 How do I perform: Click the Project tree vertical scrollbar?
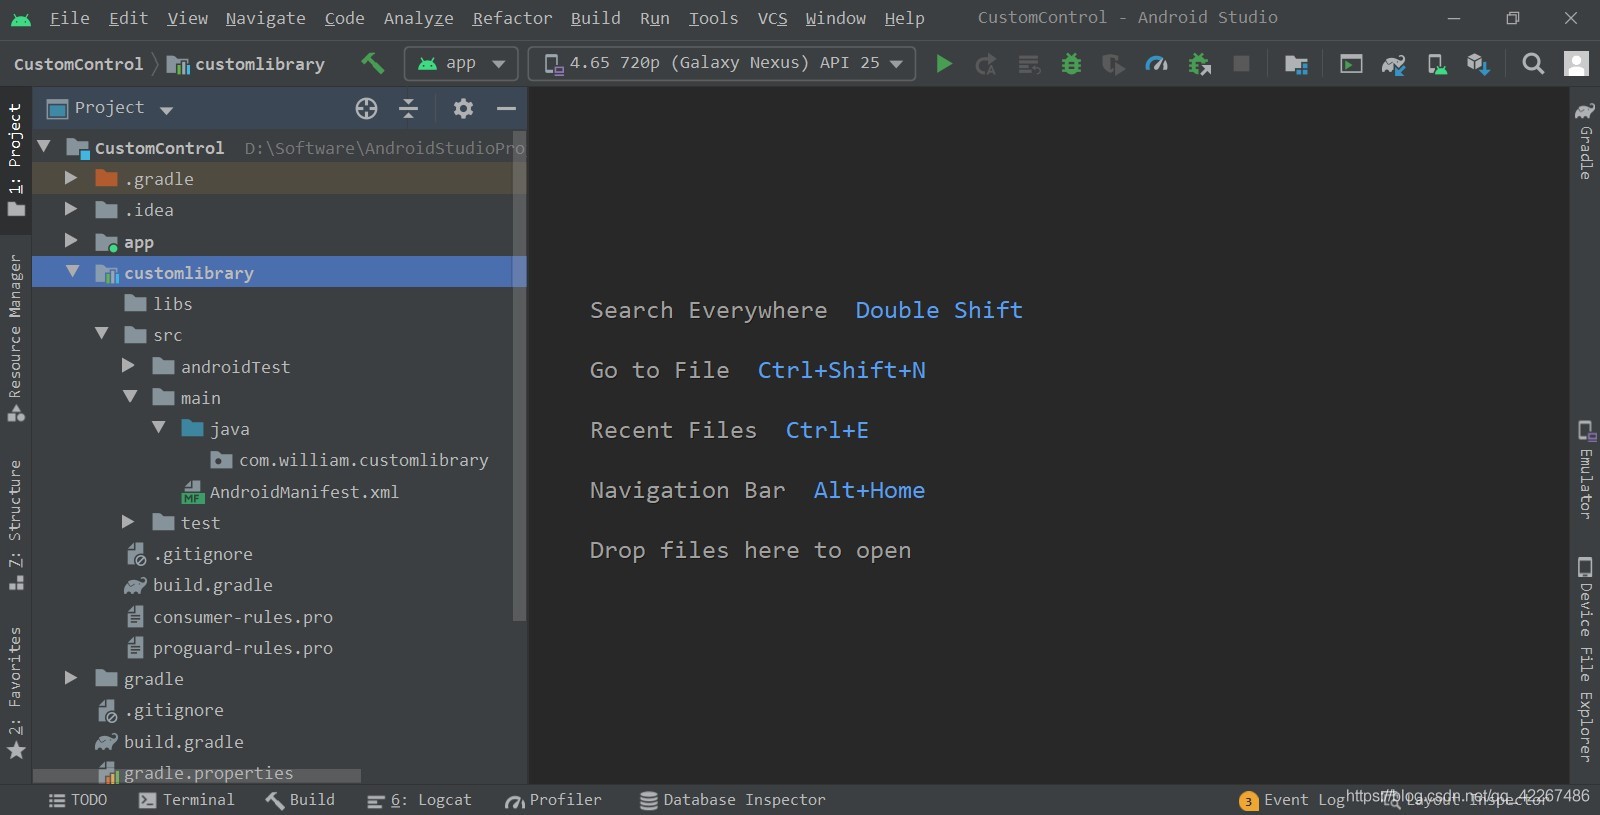tap(519, 376)
